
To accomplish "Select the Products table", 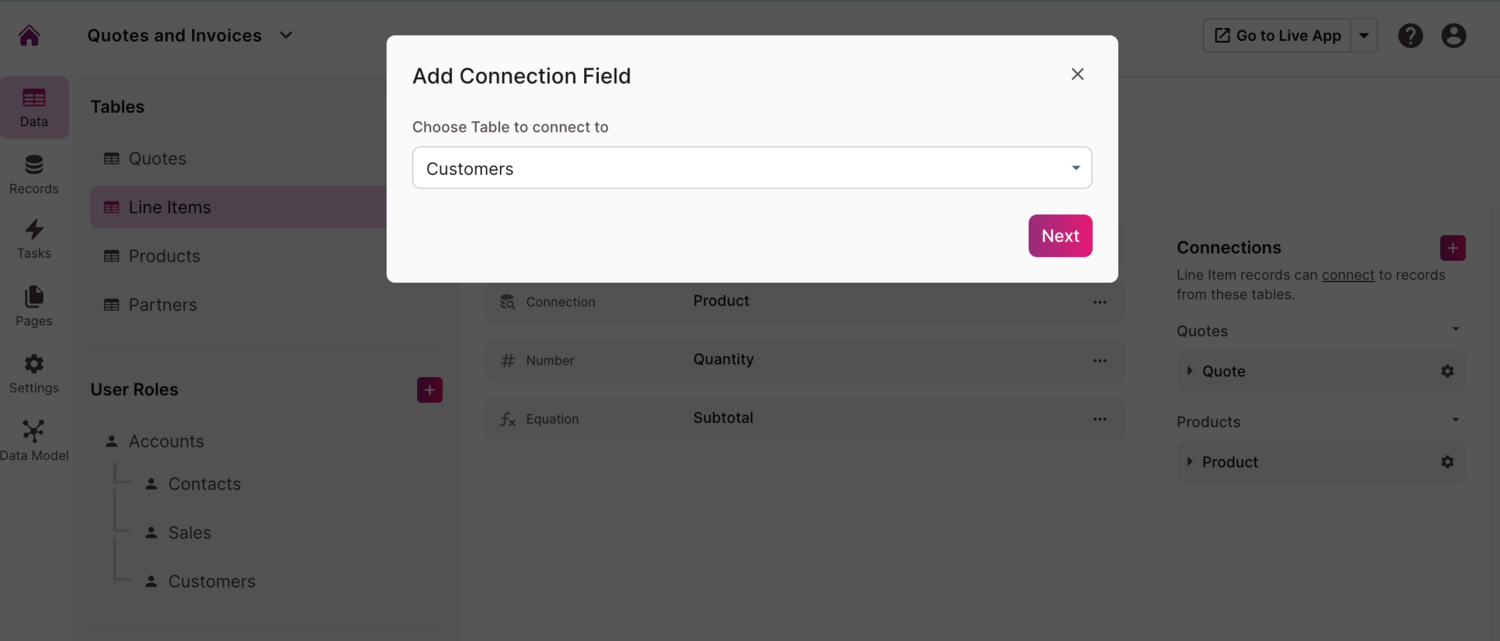I will pos(164,256).
